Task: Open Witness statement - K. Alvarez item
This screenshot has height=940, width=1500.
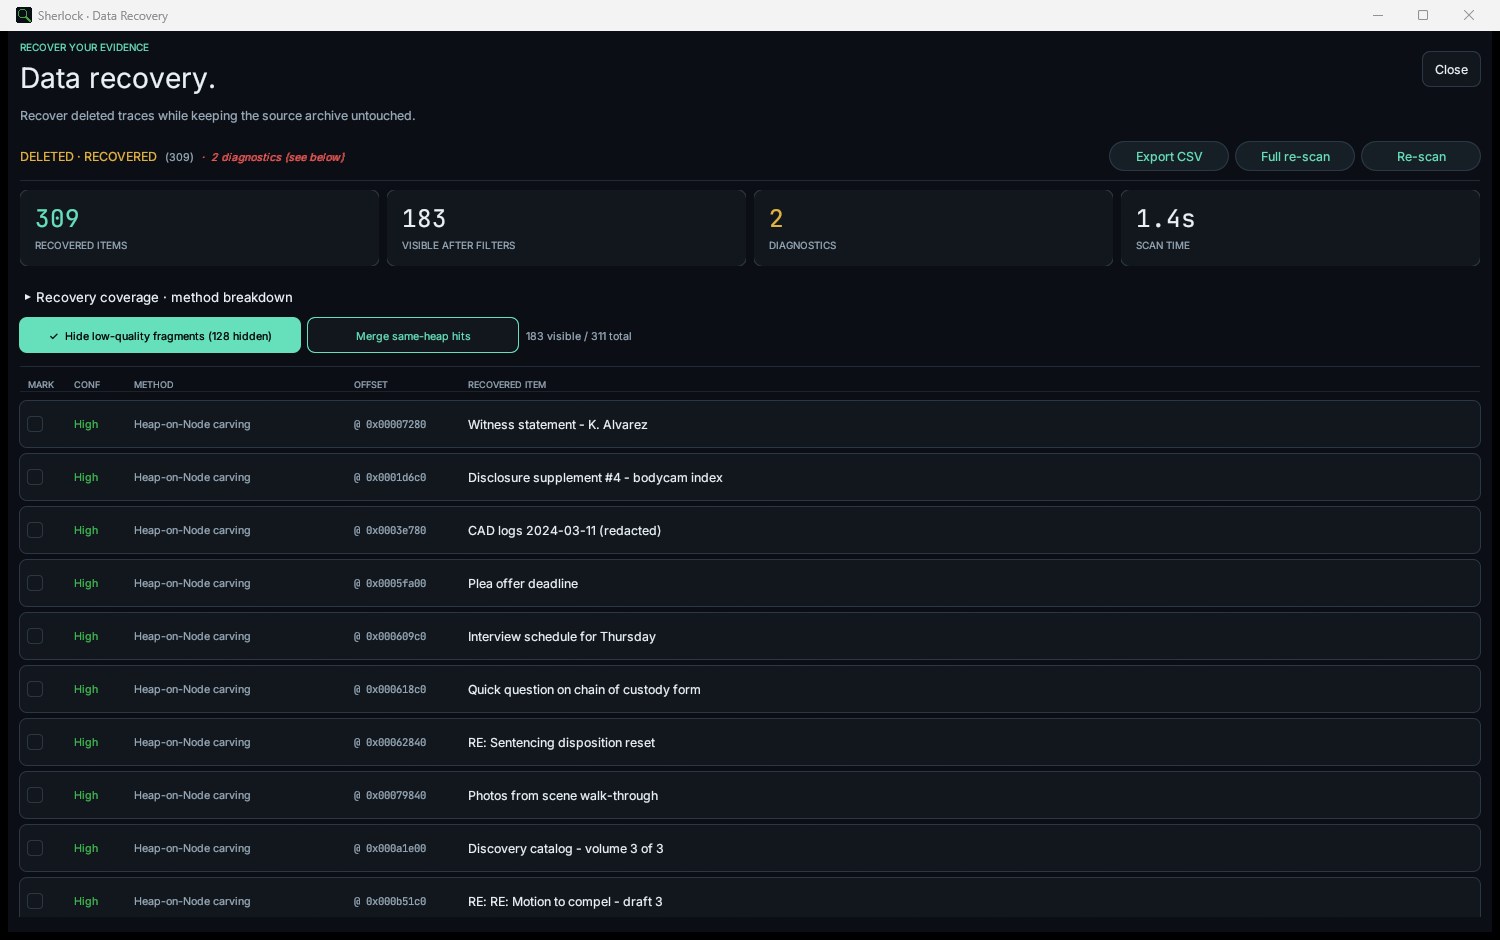Action: pyautogui.click(x=557, y=424)
